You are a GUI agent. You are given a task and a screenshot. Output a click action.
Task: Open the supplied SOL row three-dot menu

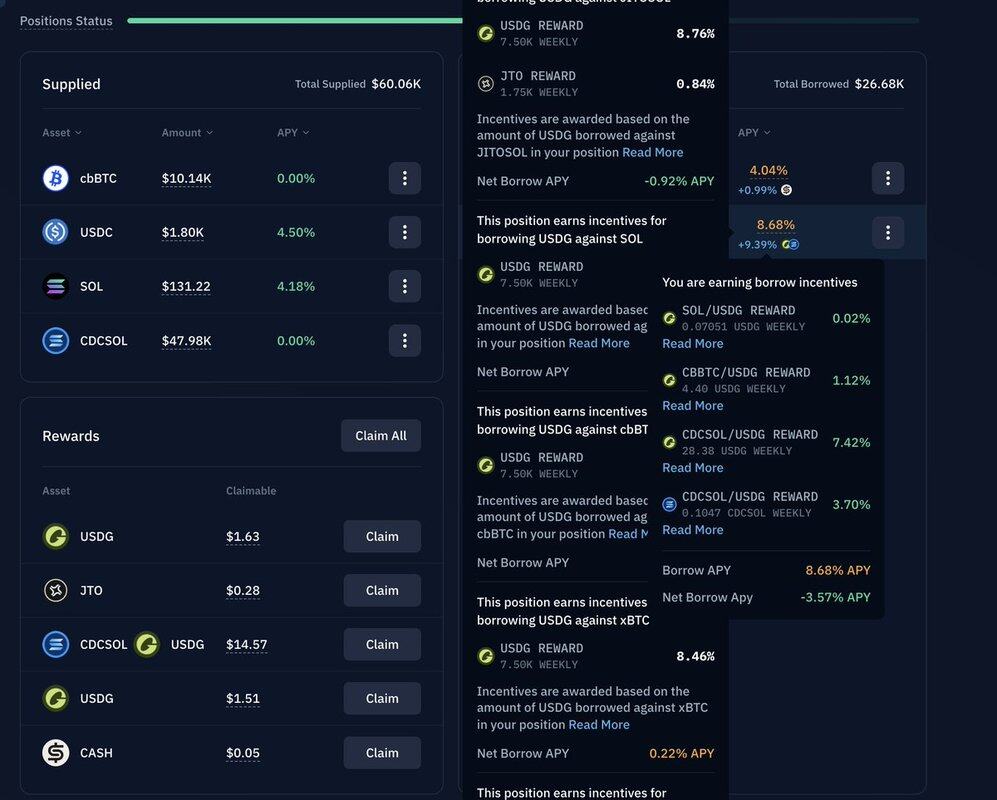[404, 286]
